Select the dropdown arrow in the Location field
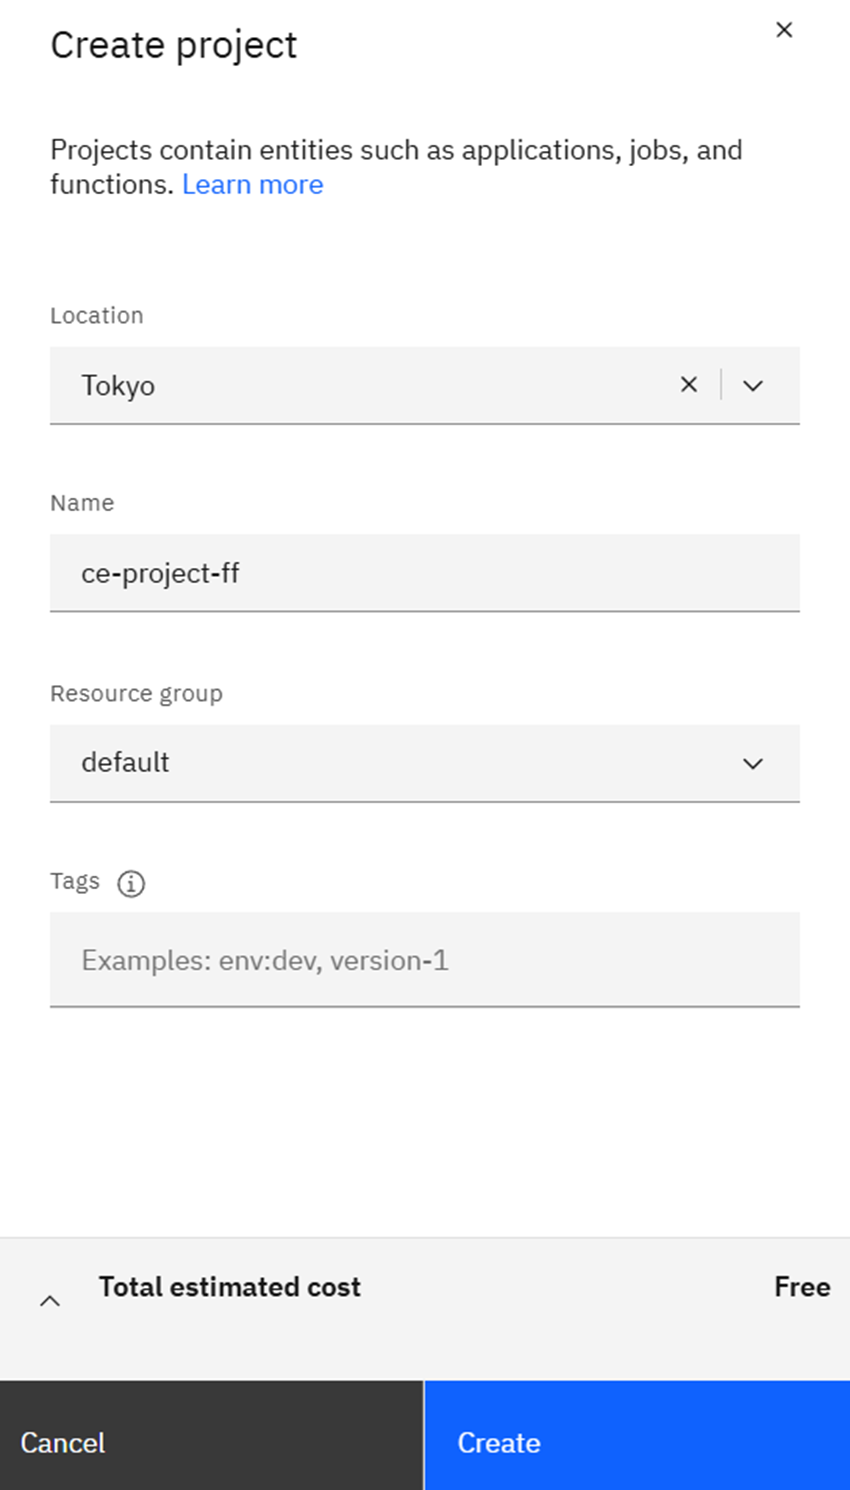Screen dimensions: 850x1490 pos(753,384)
